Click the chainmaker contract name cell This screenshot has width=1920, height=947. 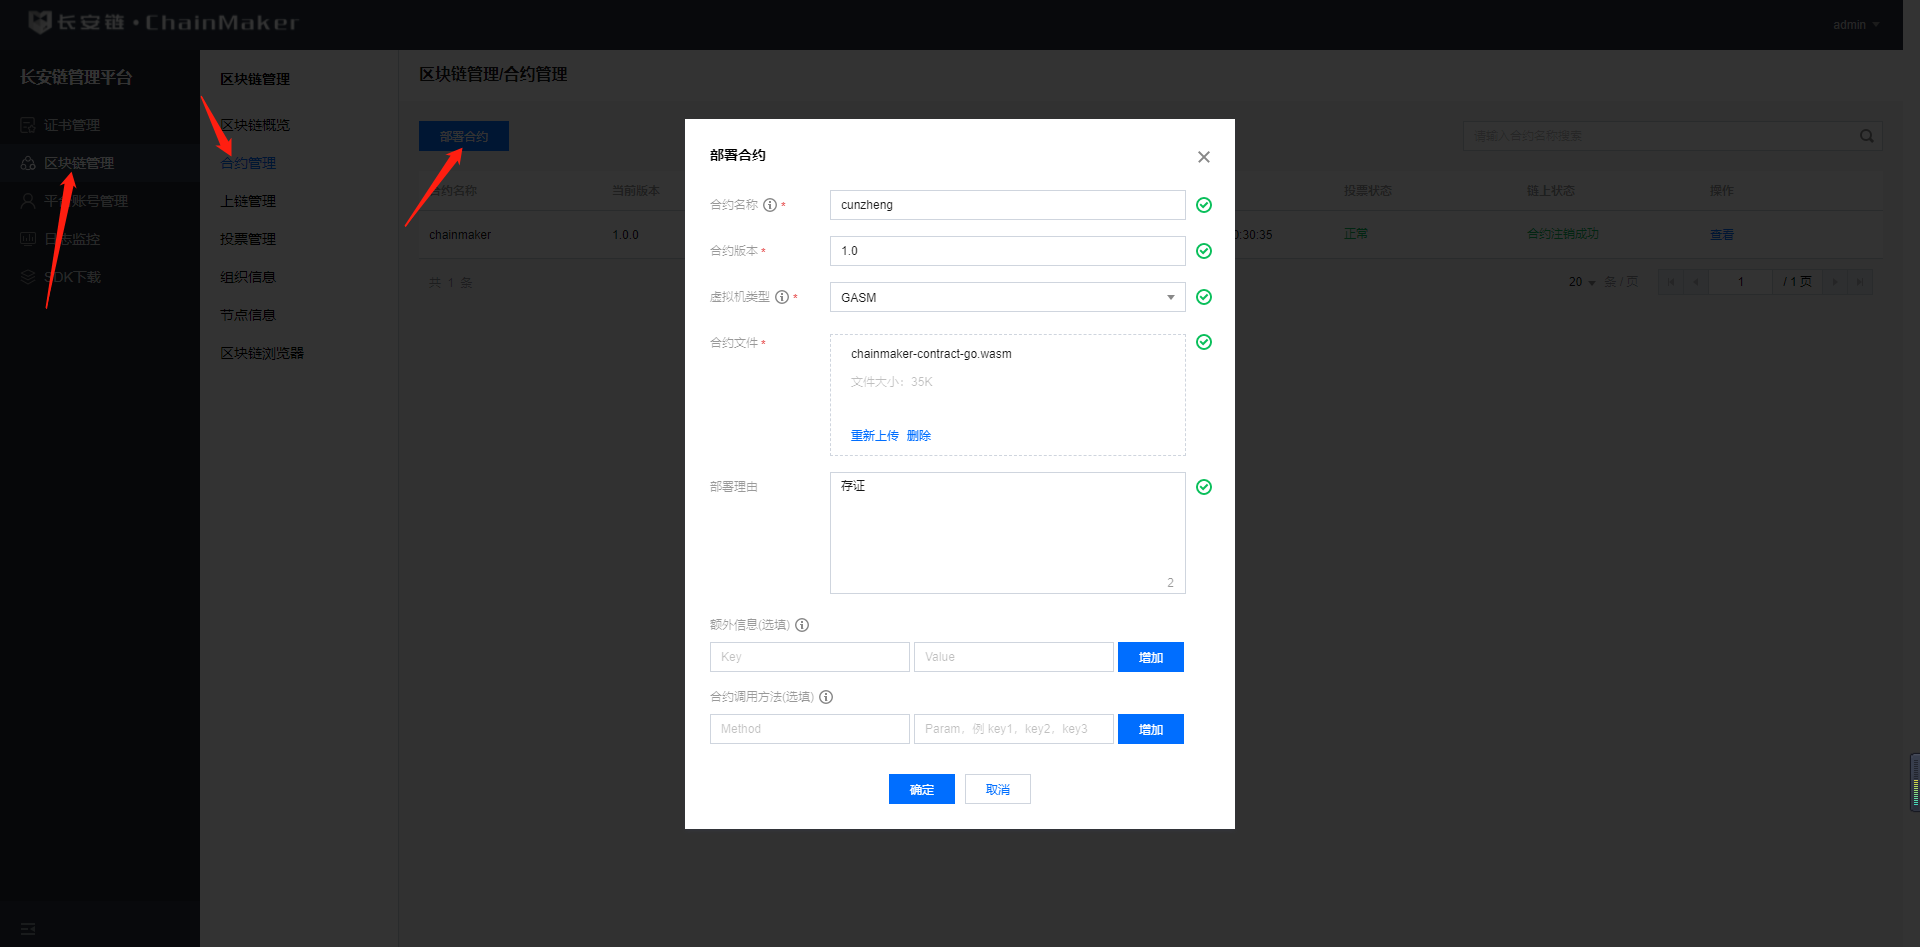(x=460, y=235)
